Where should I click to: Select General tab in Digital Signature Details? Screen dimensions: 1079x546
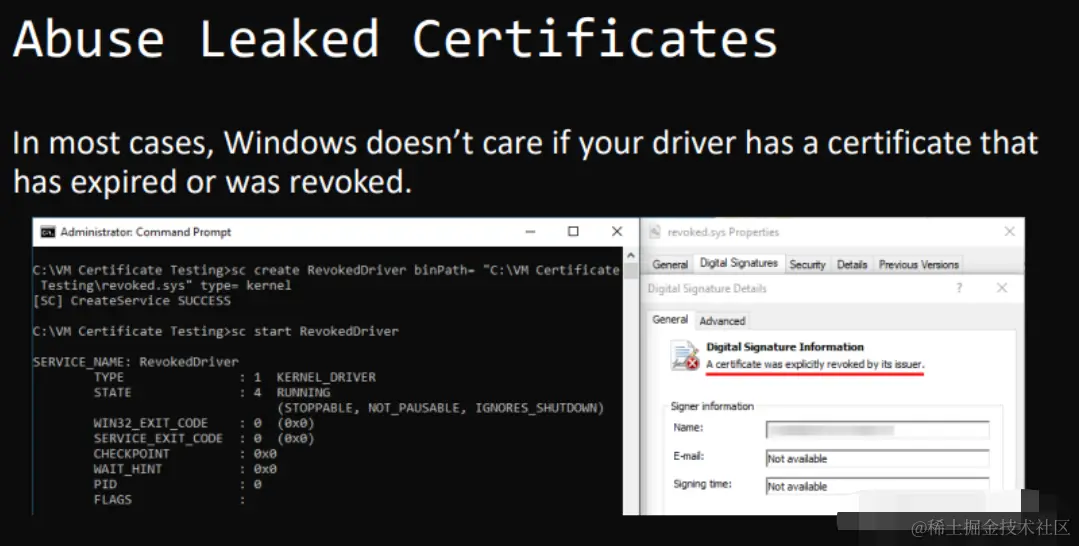tap(670, 319)
